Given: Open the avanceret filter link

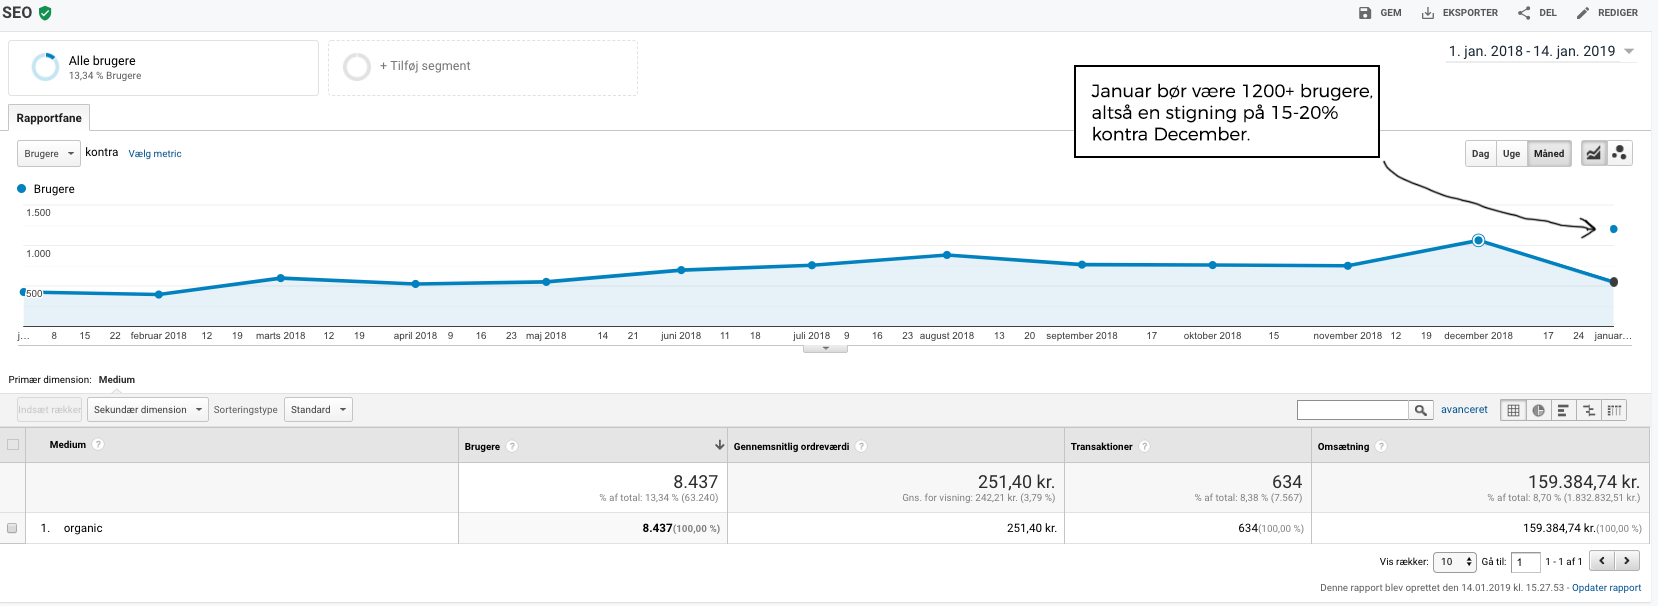Looking at the screenshot, I should [x=1464, y=410].
